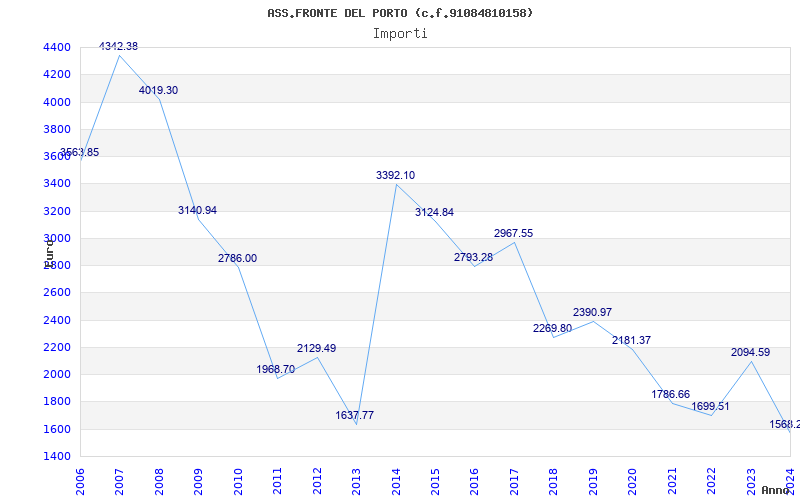Select the 2129.49 data label
This screenshot has height=500, width=800.
pos(316,348)
